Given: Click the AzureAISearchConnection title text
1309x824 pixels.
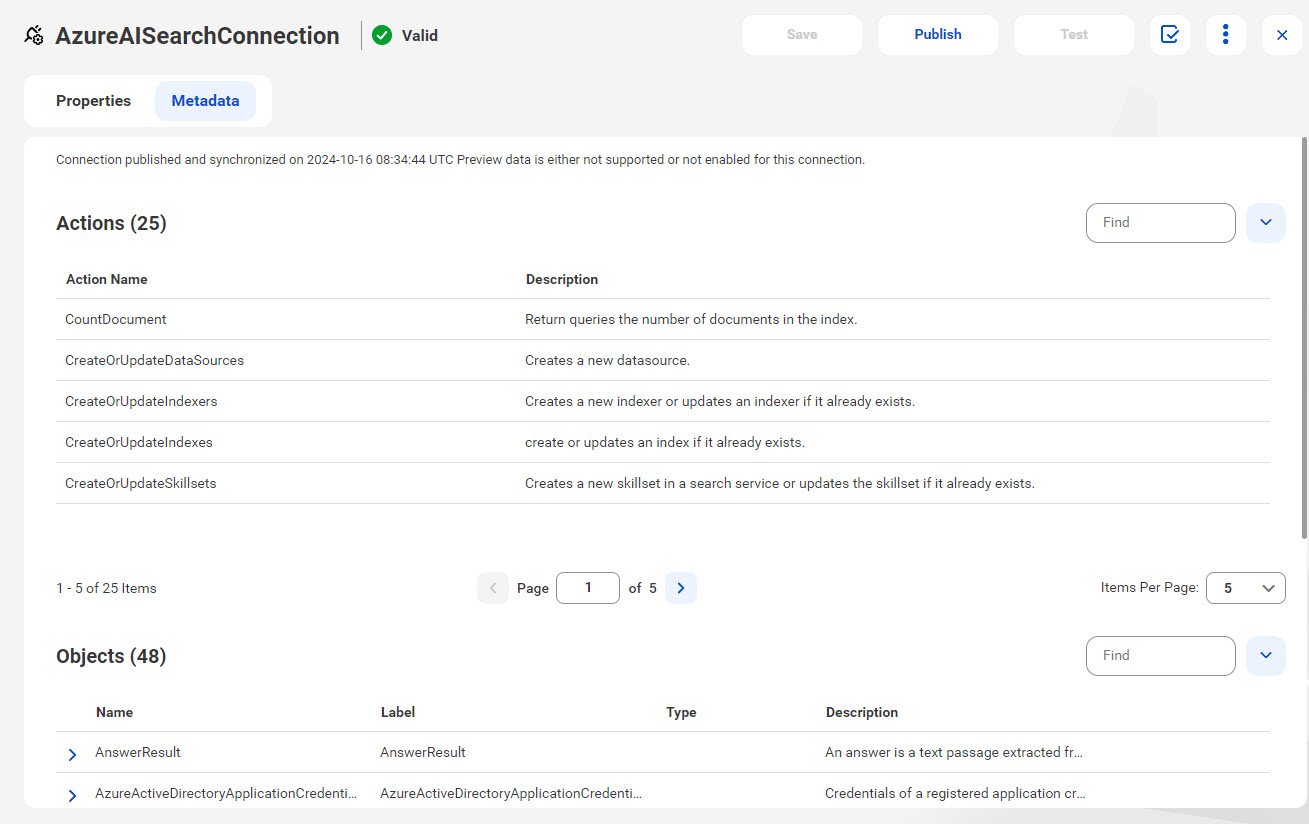Looking at the screenshot, I should click(197, 36).
